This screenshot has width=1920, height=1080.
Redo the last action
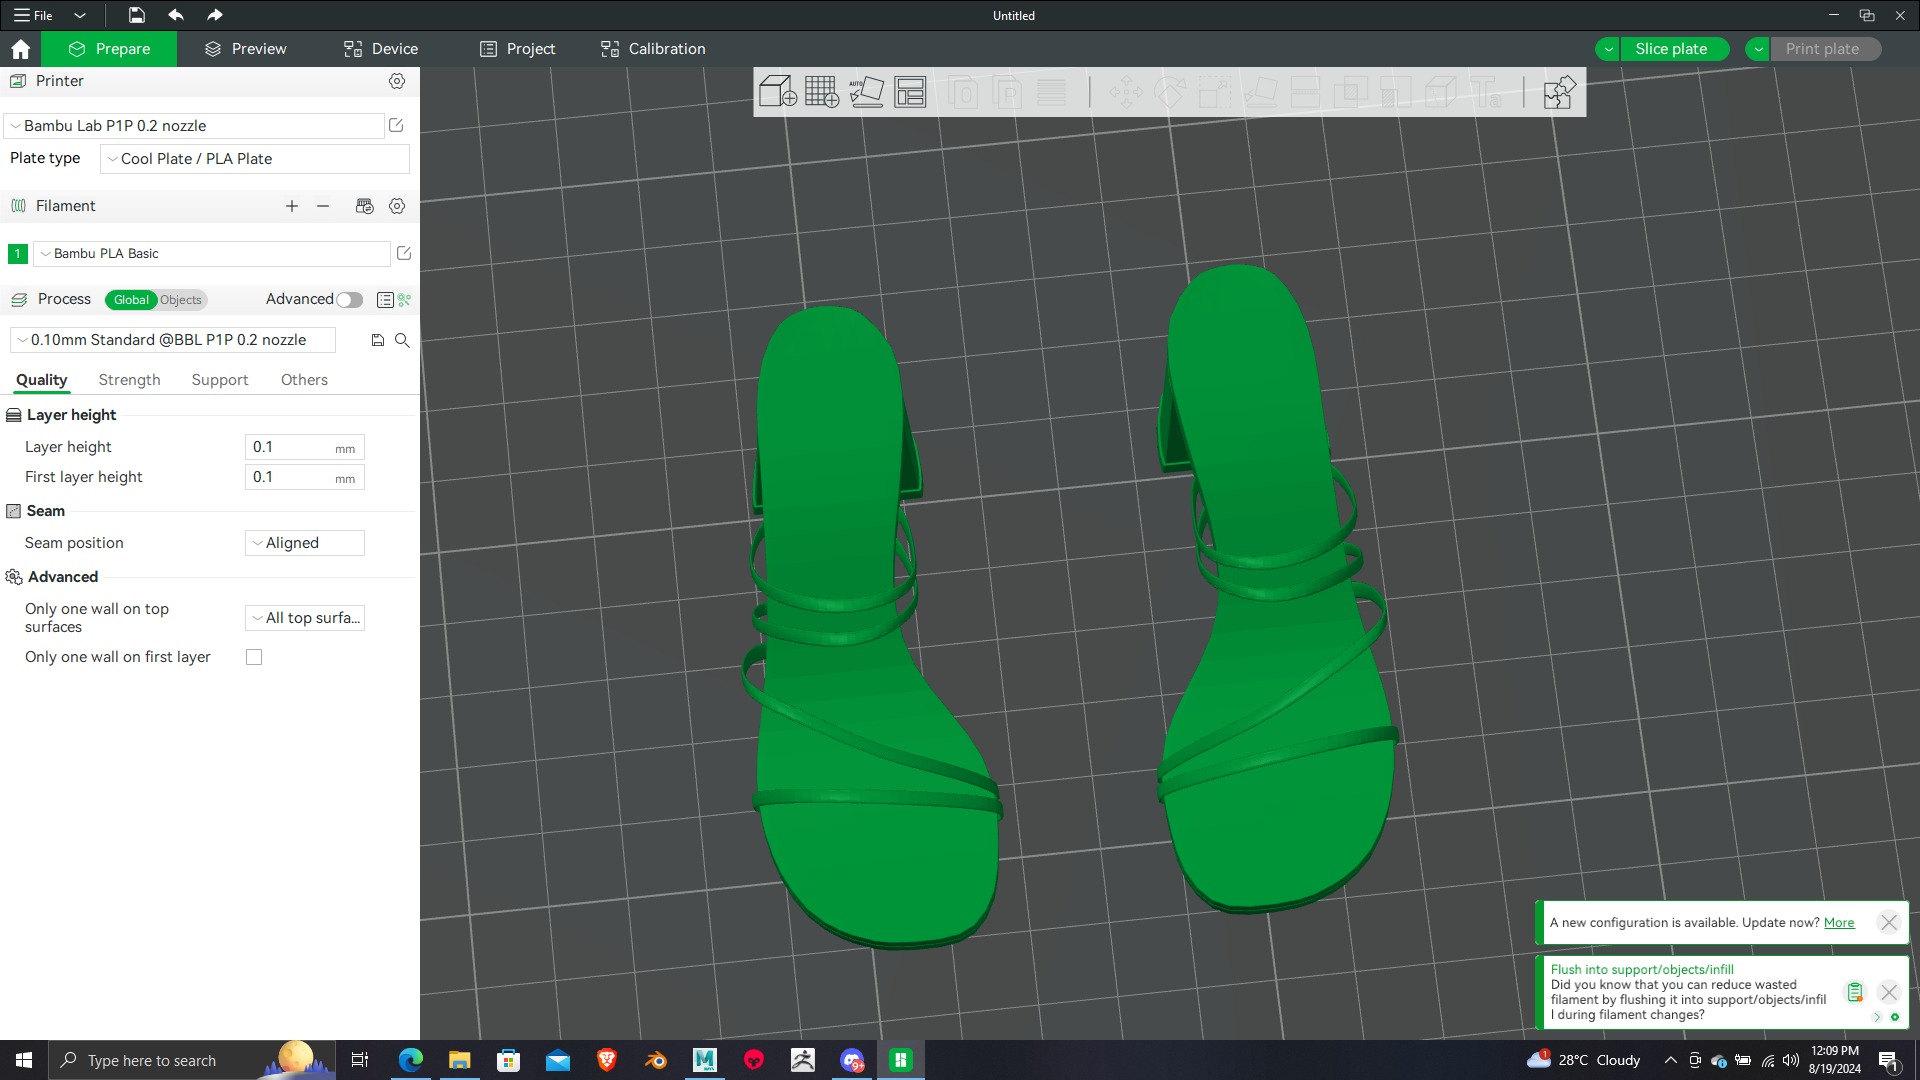[214, 15]
